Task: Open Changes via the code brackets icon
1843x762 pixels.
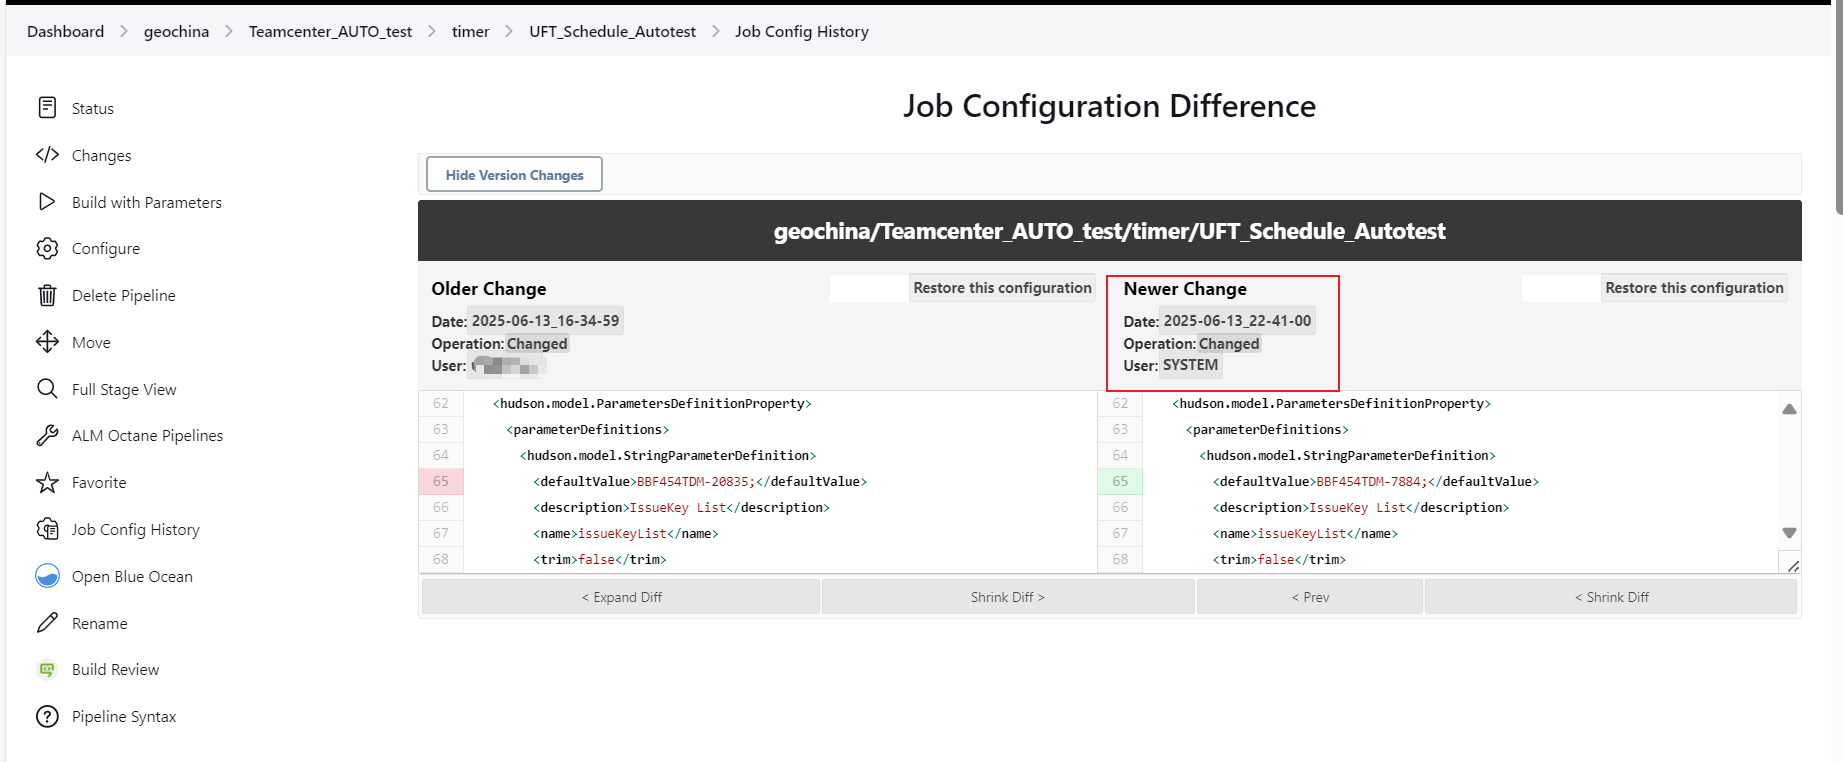Action: pyautogui.click(x=47, y=155)
